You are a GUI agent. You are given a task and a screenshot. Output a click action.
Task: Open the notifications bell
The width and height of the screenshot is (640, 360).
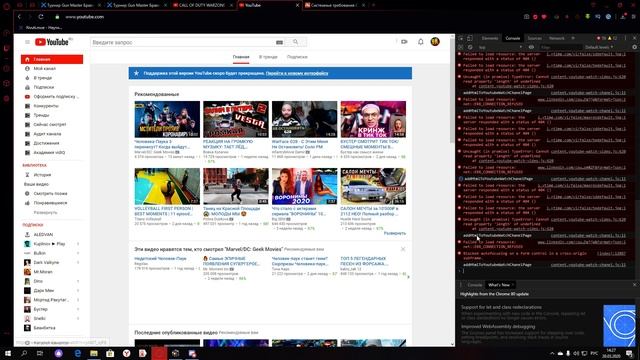[x=420, y=42]
